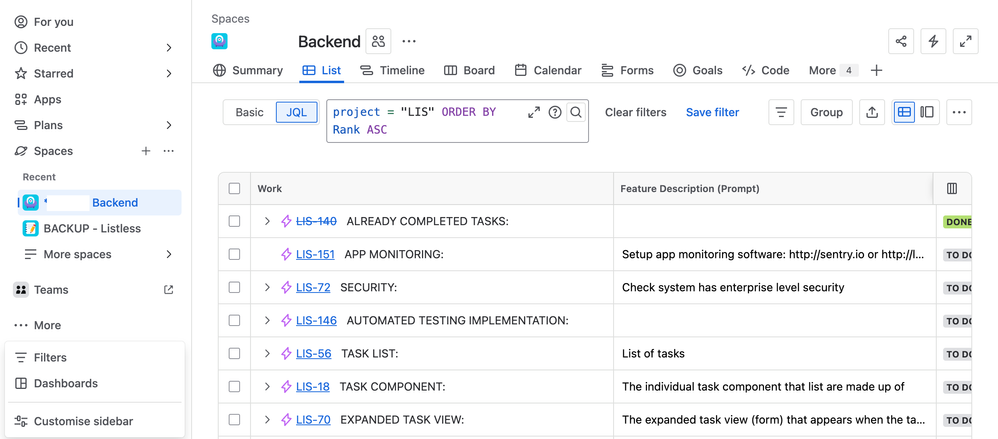Open the filter lines icon beside Group

pyautogui.click(x=781, y=113)
